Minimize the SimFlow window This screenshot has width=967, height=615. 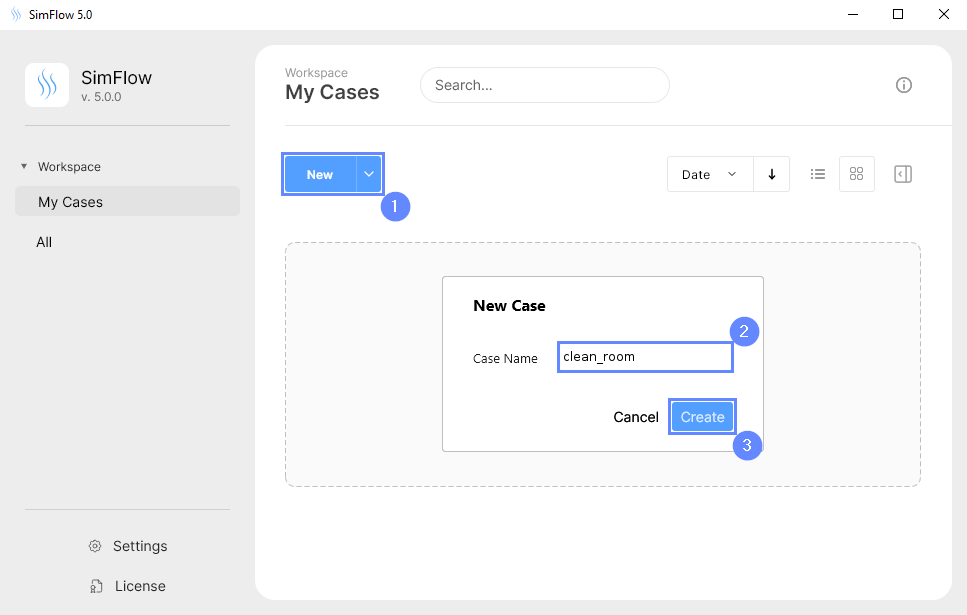[x=853, y=15]
